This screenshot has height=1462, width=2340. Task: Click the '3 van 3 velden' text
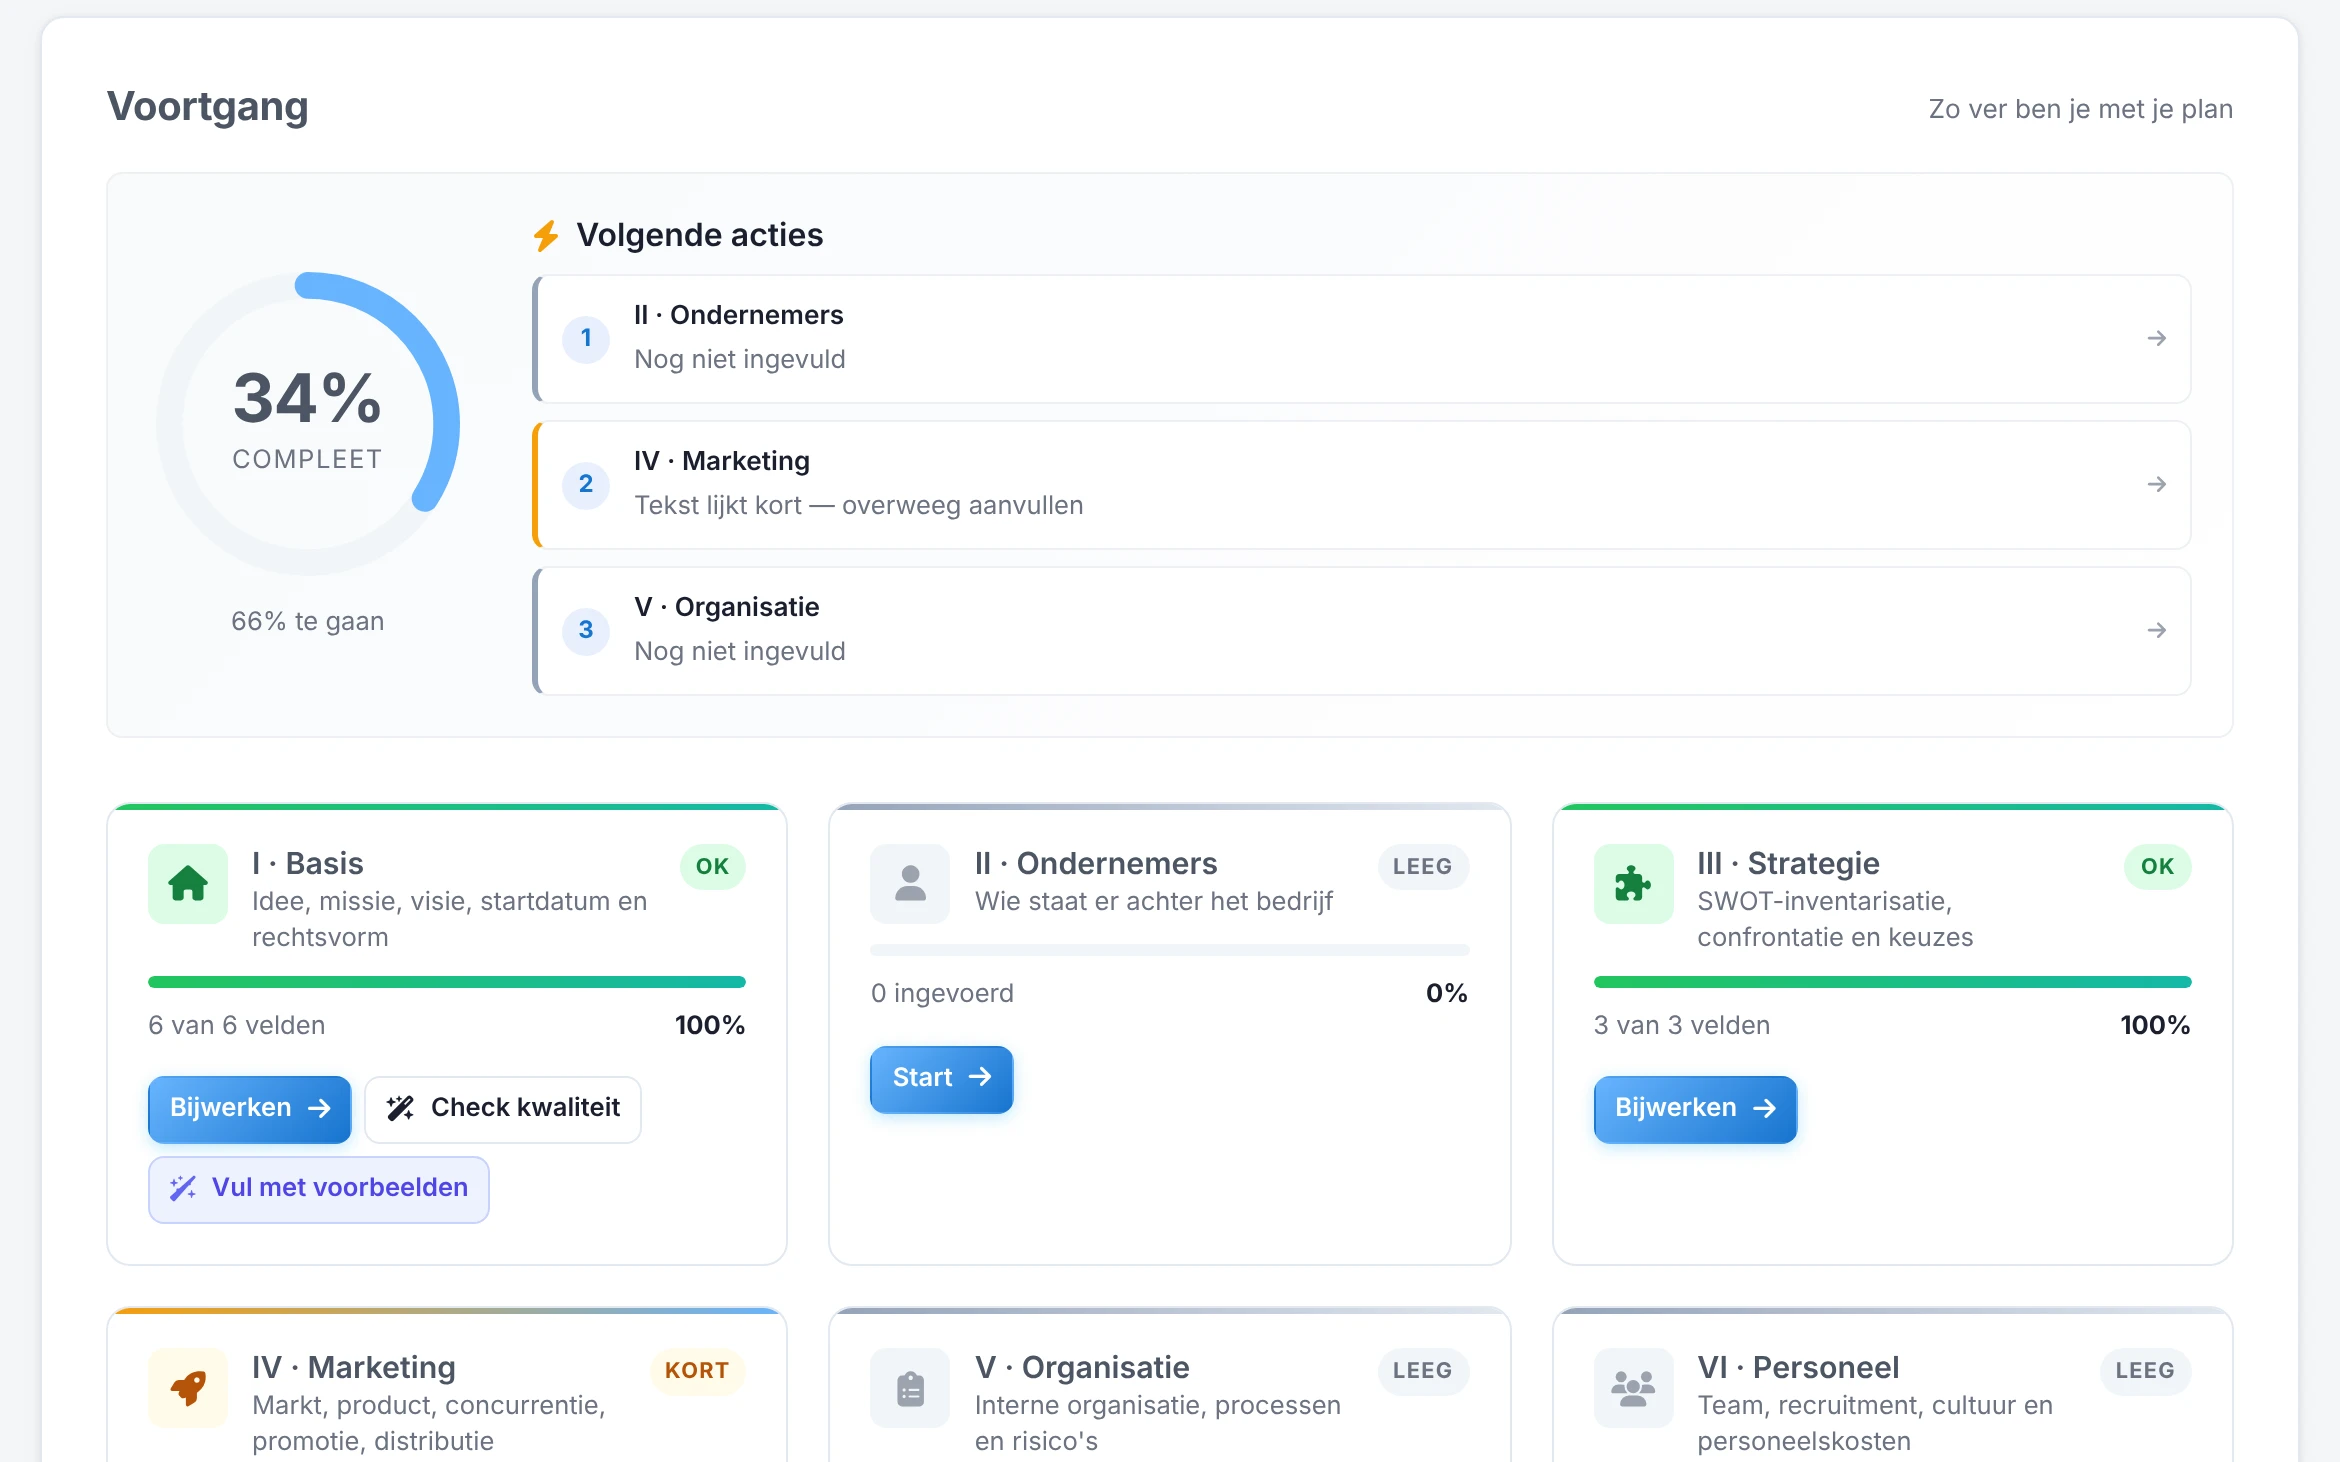pos(1682,1025)
